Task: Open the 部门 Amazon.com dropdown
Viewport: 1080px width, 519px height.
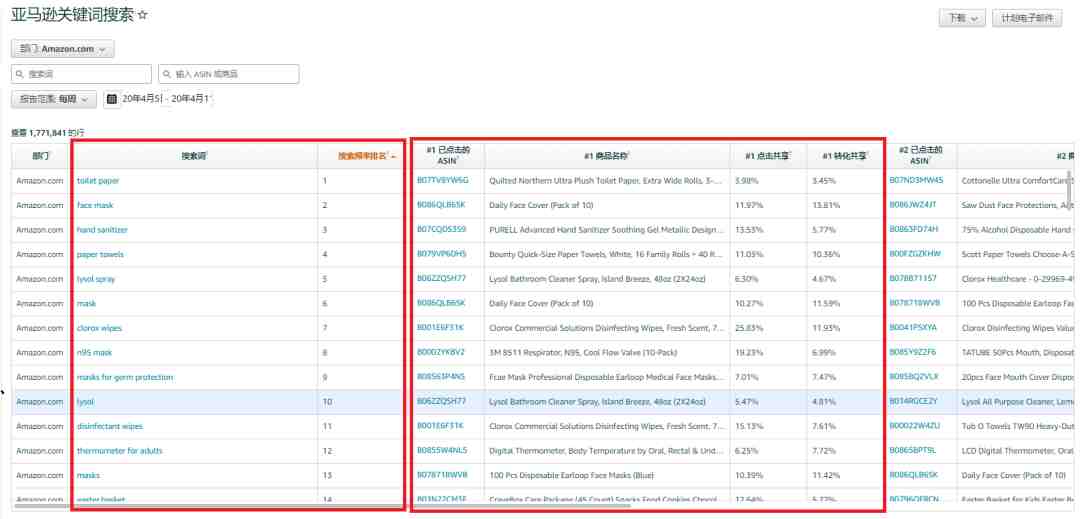Action: pyautogui.click(x=63, y=49)
